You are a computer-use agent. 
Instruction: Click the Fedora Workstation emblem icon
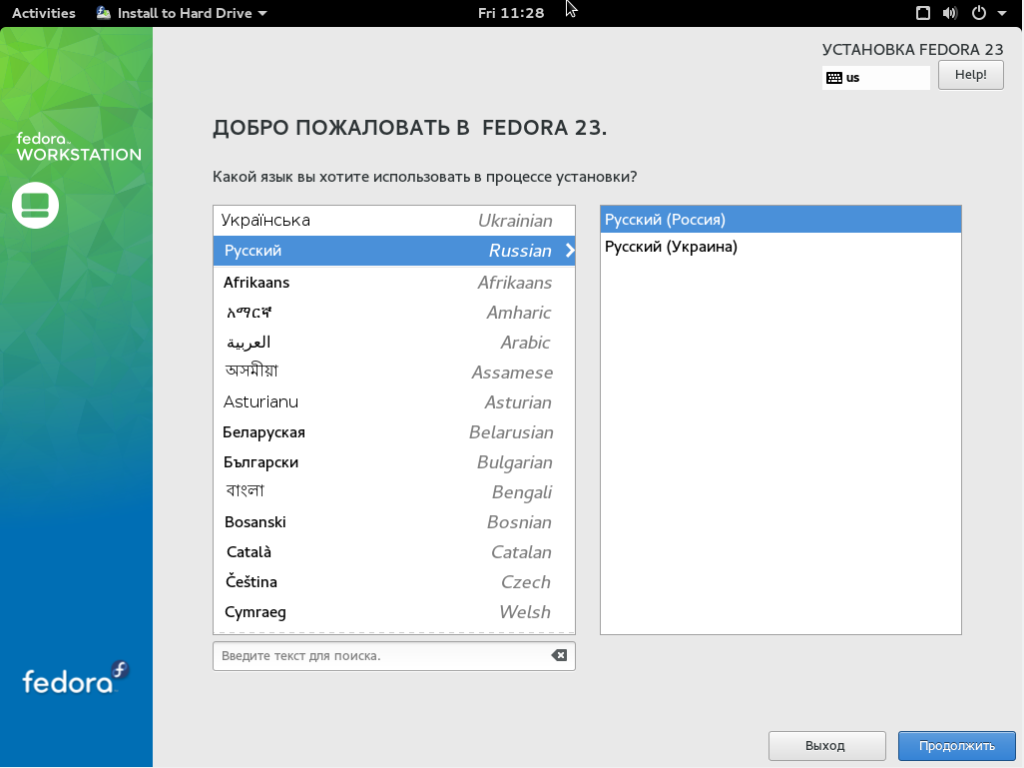coord(37,206)
